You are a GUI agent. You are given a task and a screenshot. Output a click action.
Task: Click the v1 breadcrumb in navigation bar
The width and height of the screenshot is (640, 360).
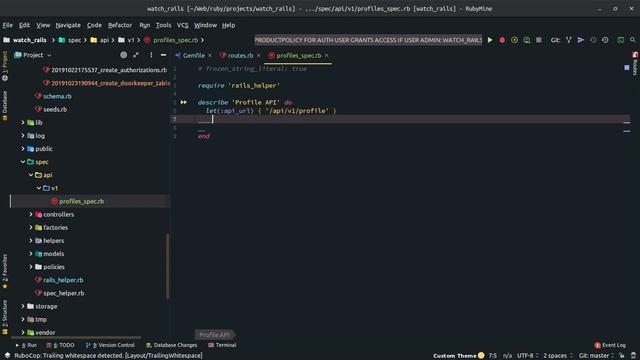(x=127, y=40)
